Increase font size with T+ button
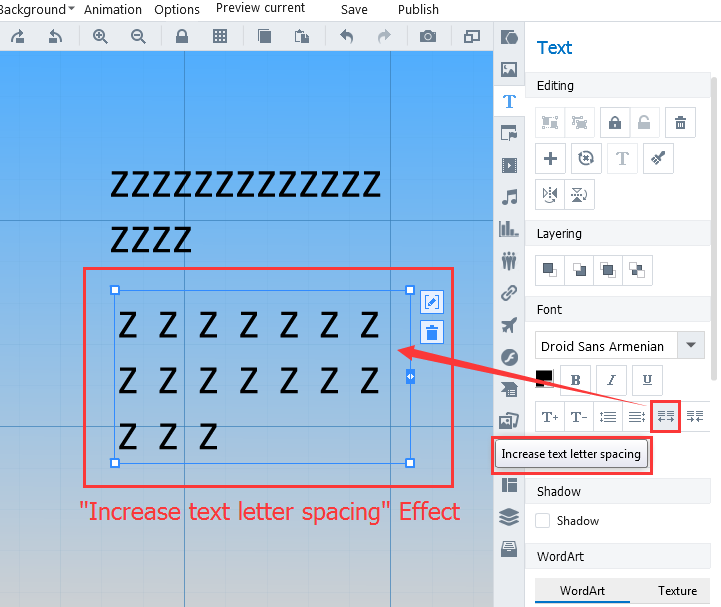The height and width of the screenshot is (607, 721). 549,416
